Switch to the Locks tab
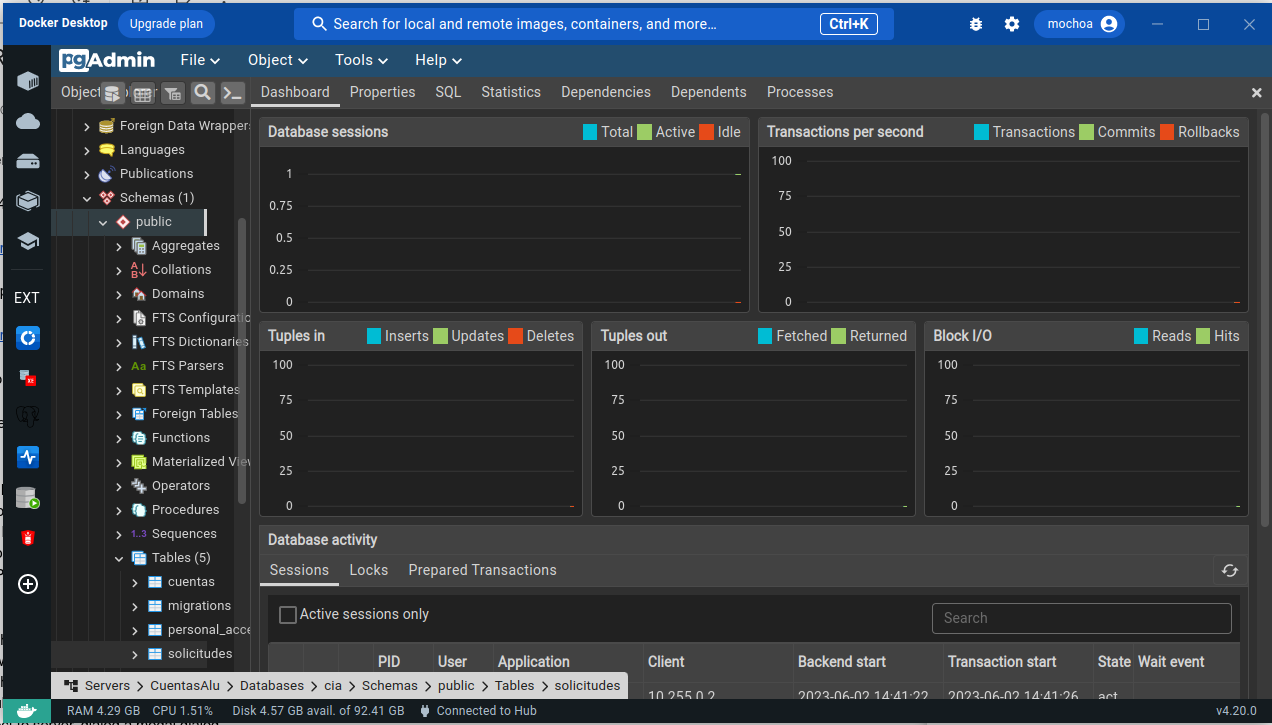The width and height of the screenshot is (1272, 725). pyautogui.click(x=368, y=570)
